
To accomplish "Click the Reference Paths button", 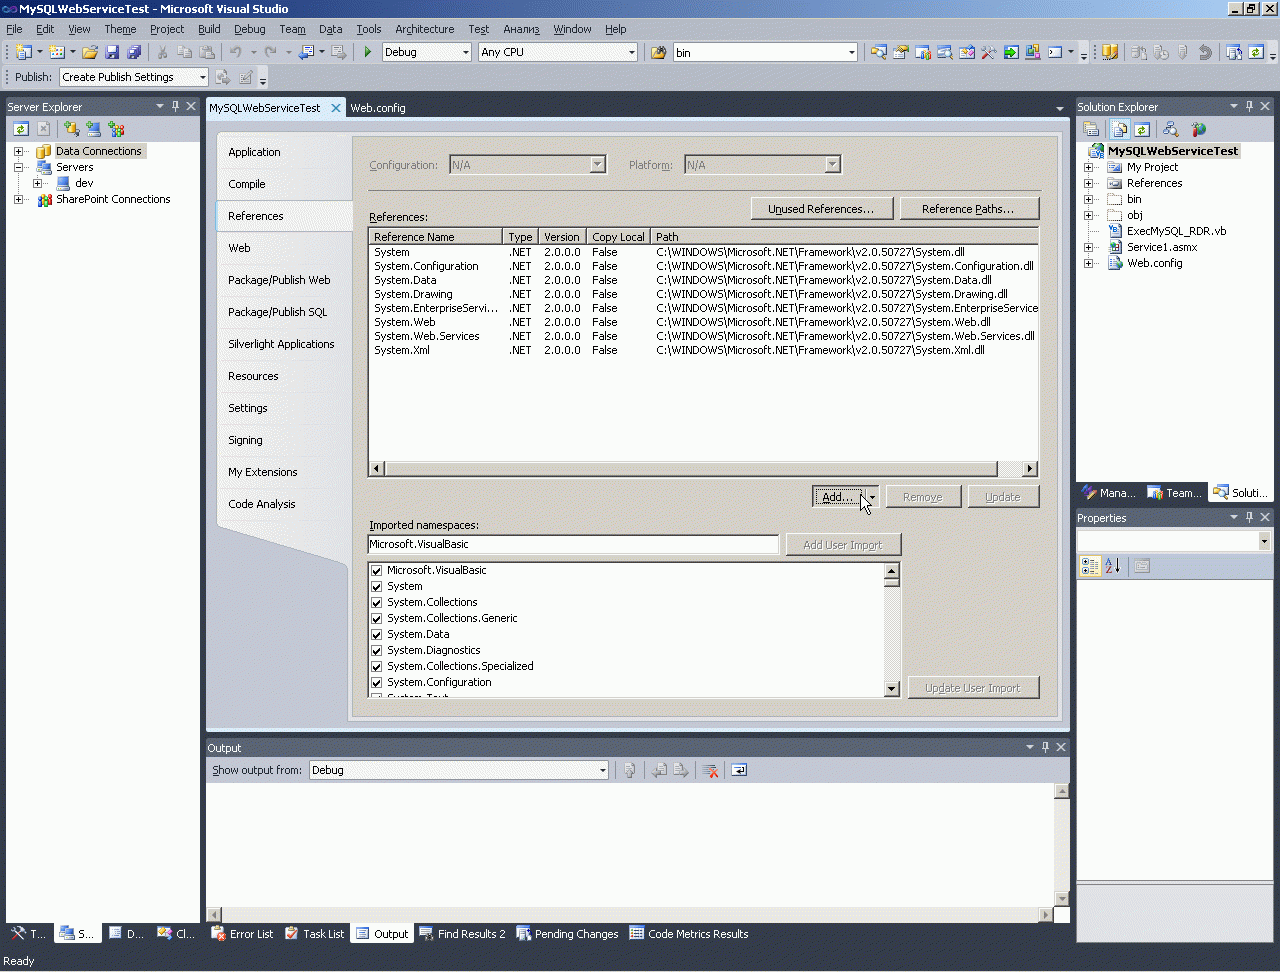I will click(968, 208).
